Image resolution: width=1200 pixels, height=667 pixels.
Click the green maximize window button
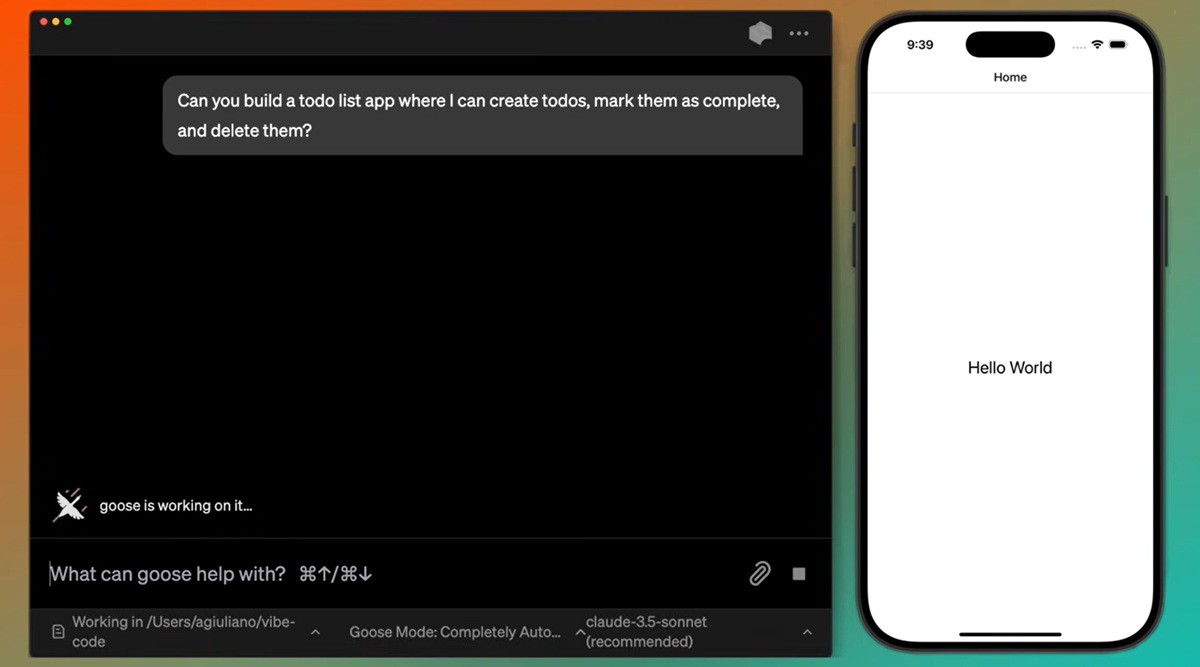coord(68,21)
